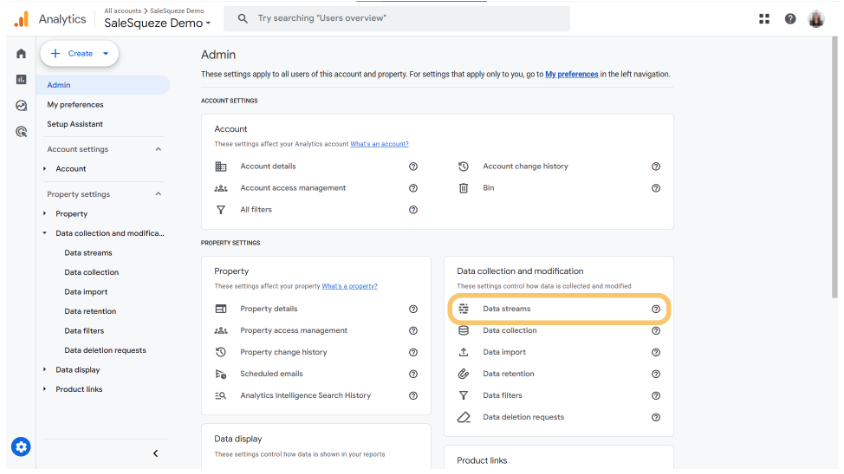Open Data collection in the sidebar tree
Image resolution: width=844 pixels, height=474 pixels.
92,272
